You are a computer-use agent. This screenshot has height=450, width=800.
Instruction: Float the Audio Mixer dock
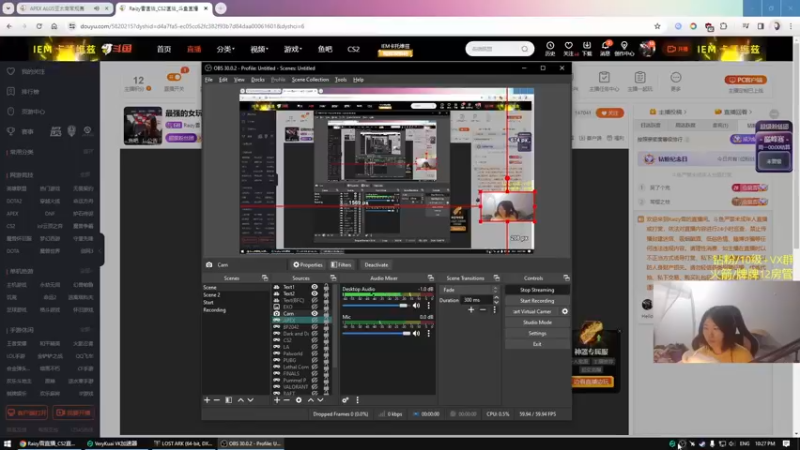(431, 278)
